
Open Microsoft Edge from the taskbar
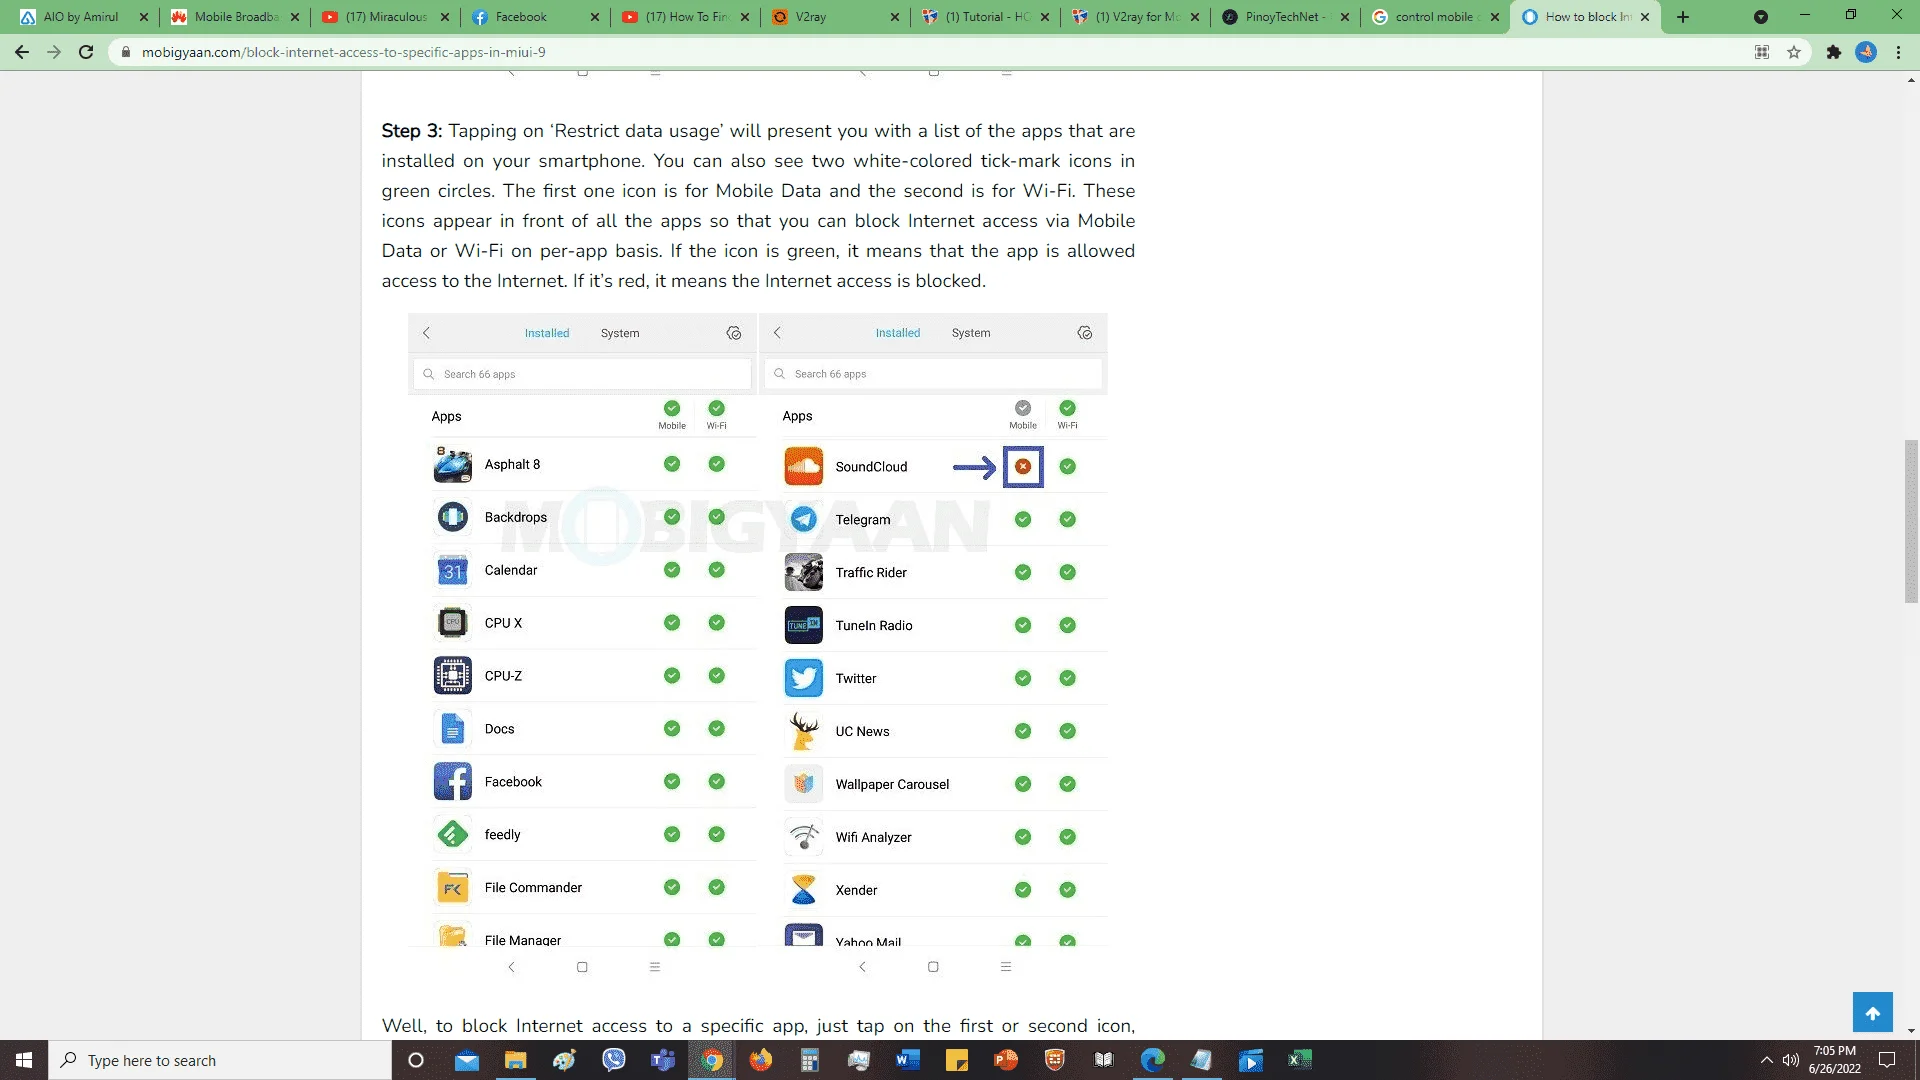pyautogui.click(x=1153, y=1060)
